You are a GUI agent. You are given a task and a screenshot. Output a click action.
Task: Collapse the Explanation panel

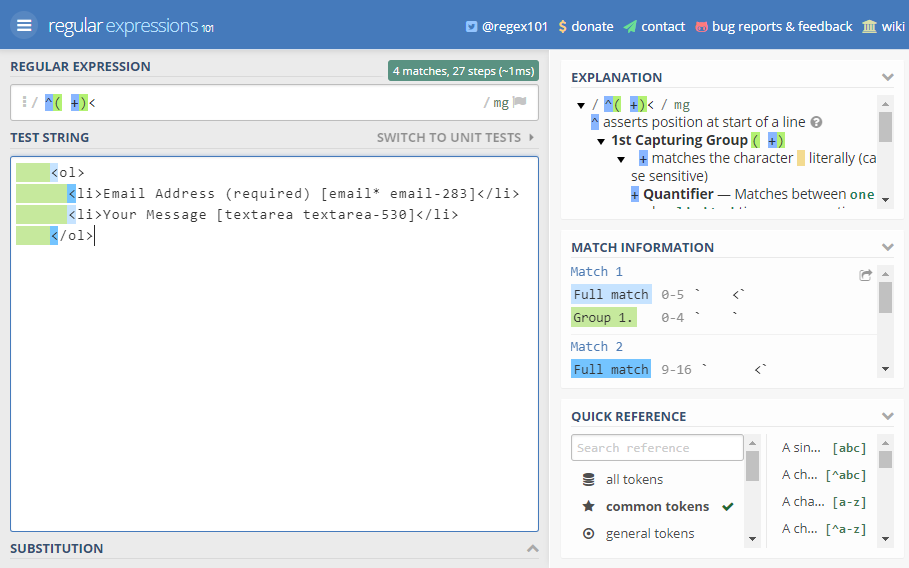coord(887,77)
